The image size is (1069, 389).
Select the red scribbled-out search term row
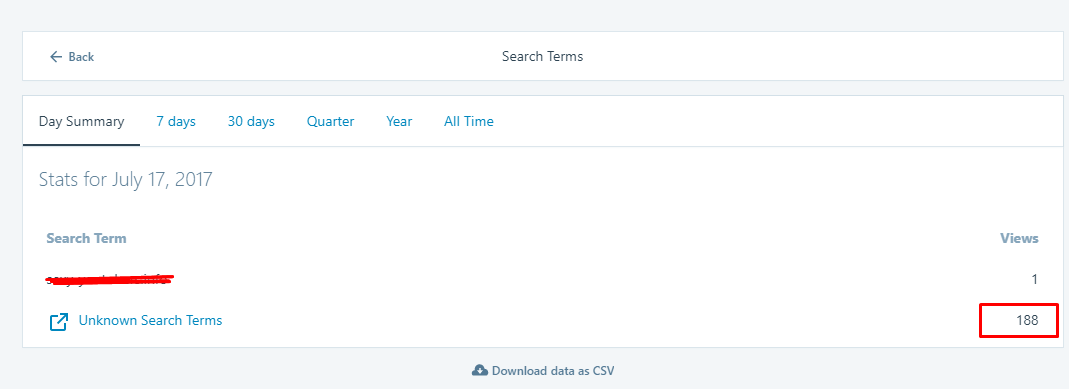tap(542, 279)
